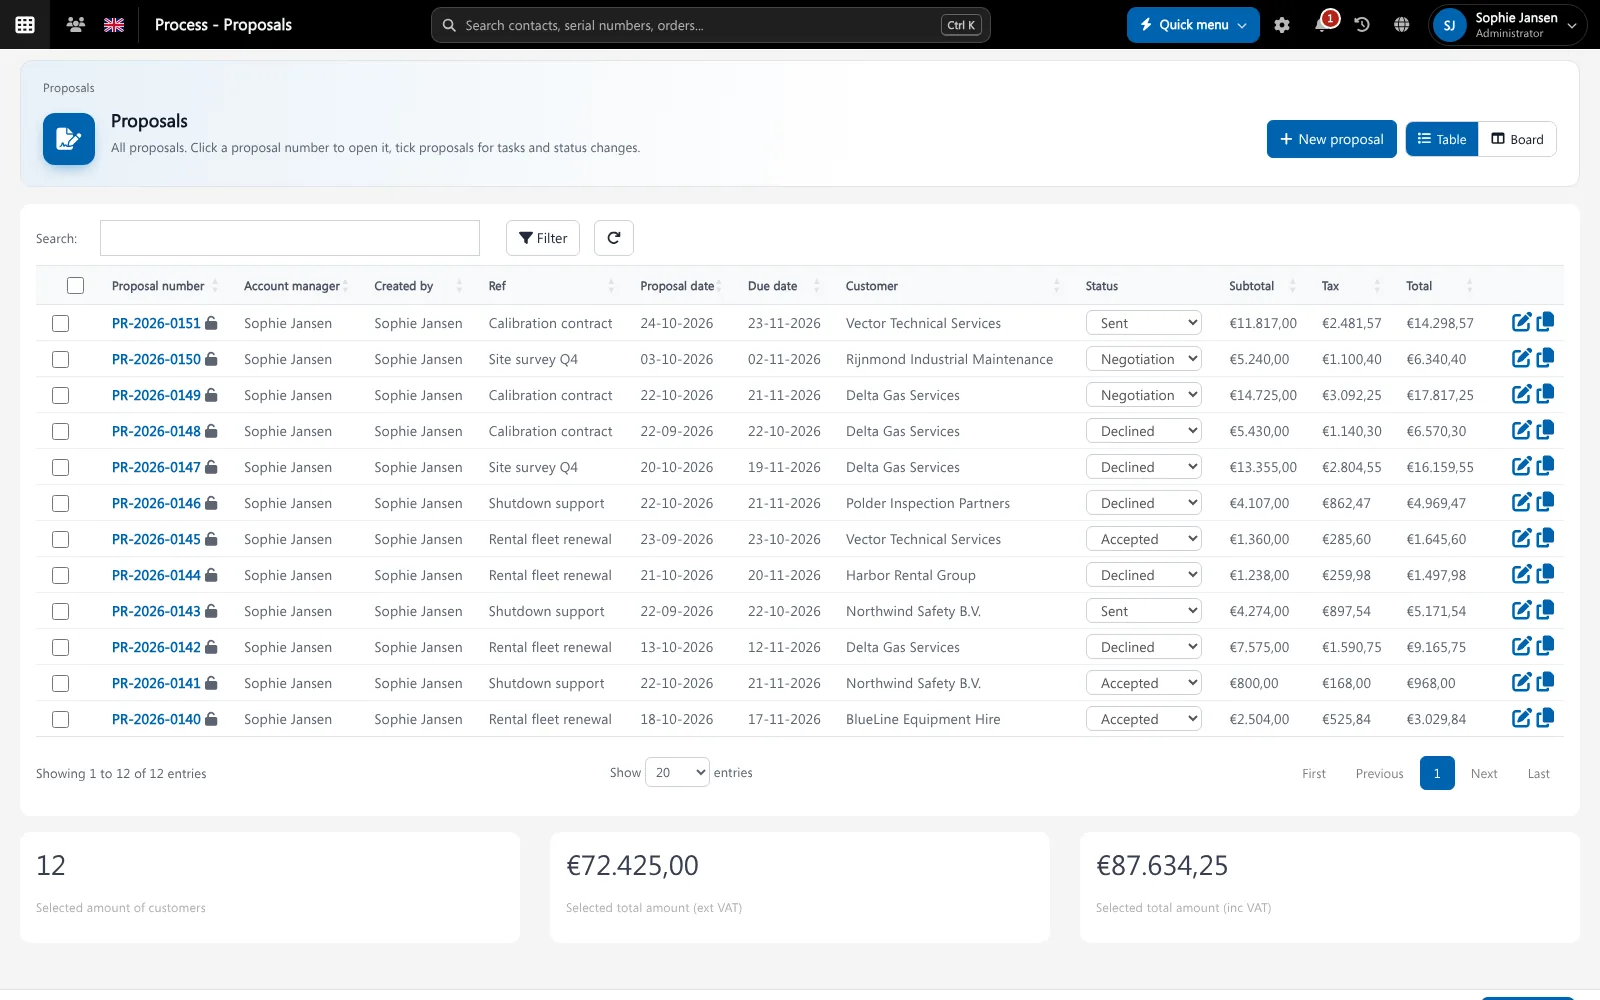
Task: Edit proposal PR-2026-0143 via pencil icon
Action: (x=1521, y=610)
